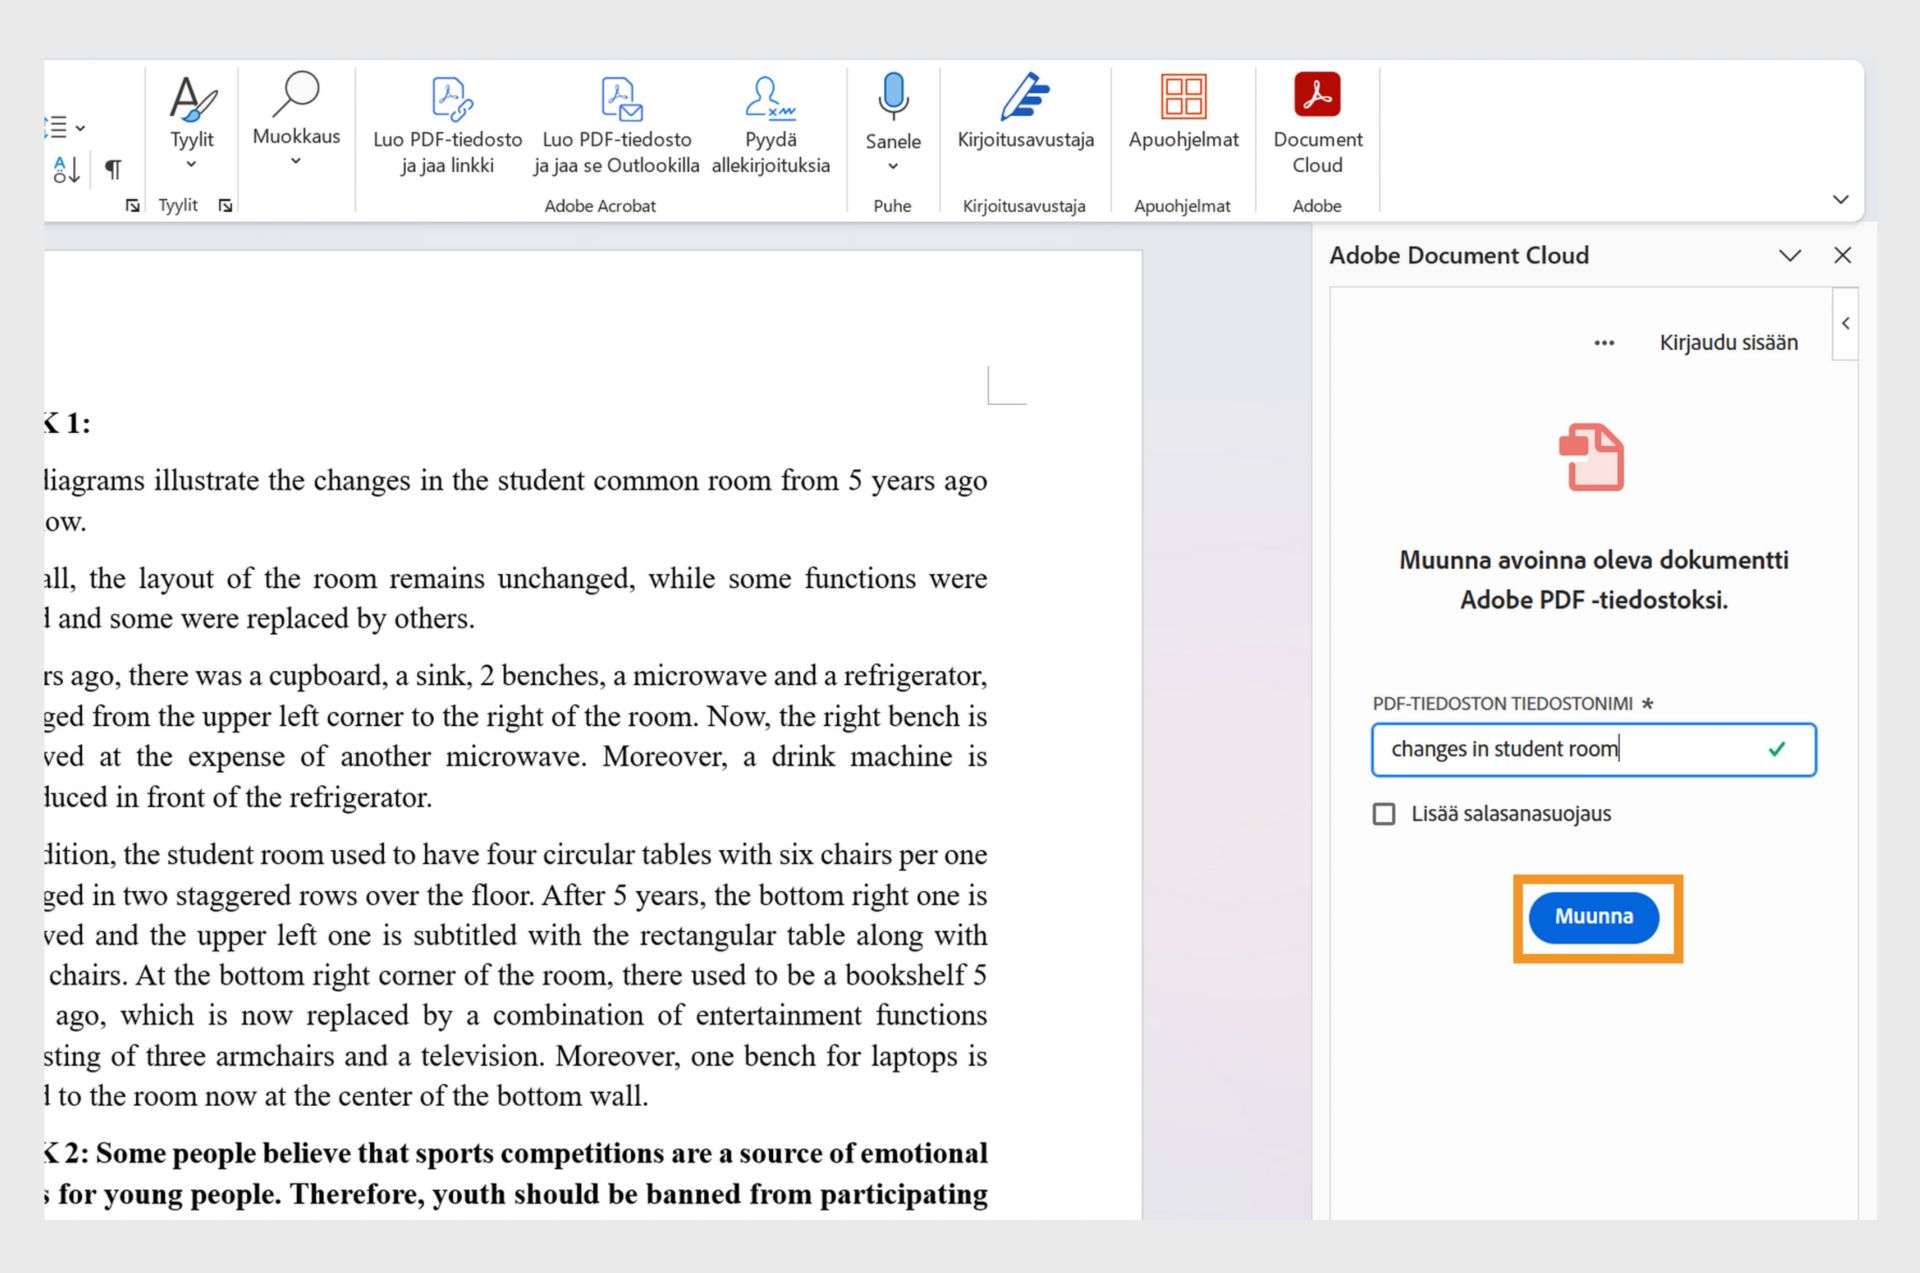1920x1273 pixels.
Task: Click the red PDF document illustration
Action: 1592,457
